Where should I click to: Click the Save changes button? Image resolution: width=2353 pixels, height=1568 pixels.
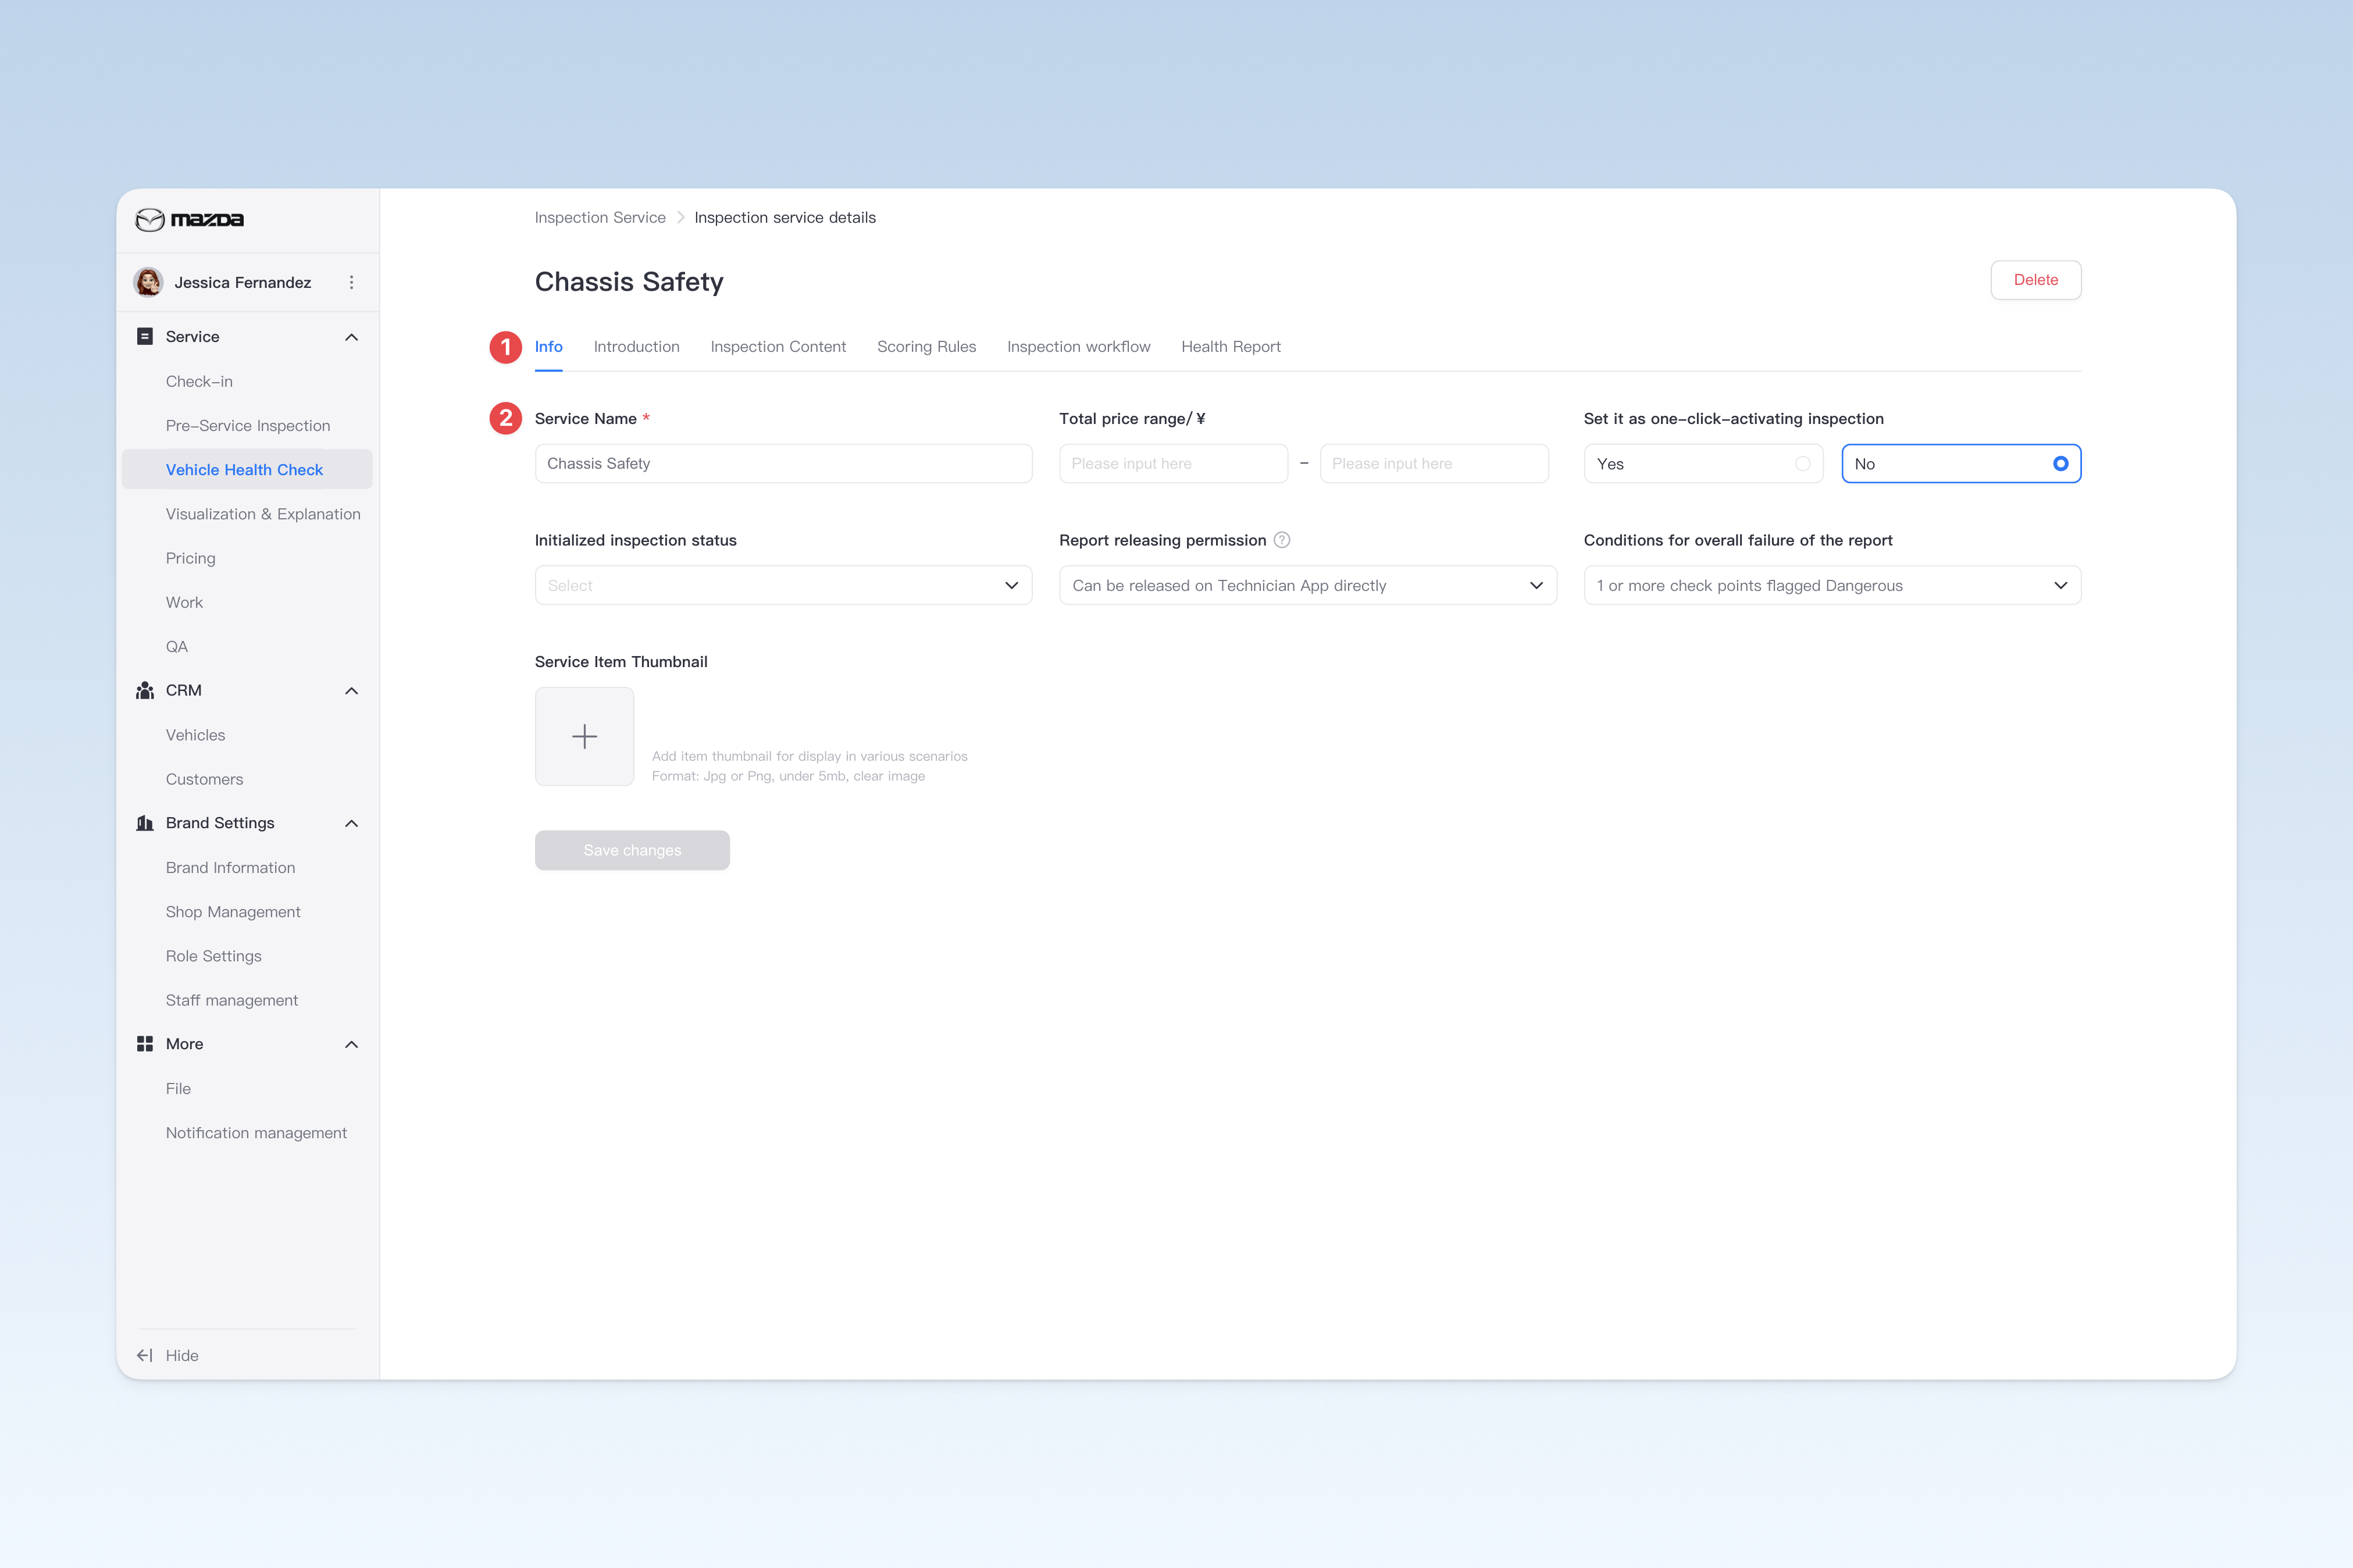[x=632, y=851]
